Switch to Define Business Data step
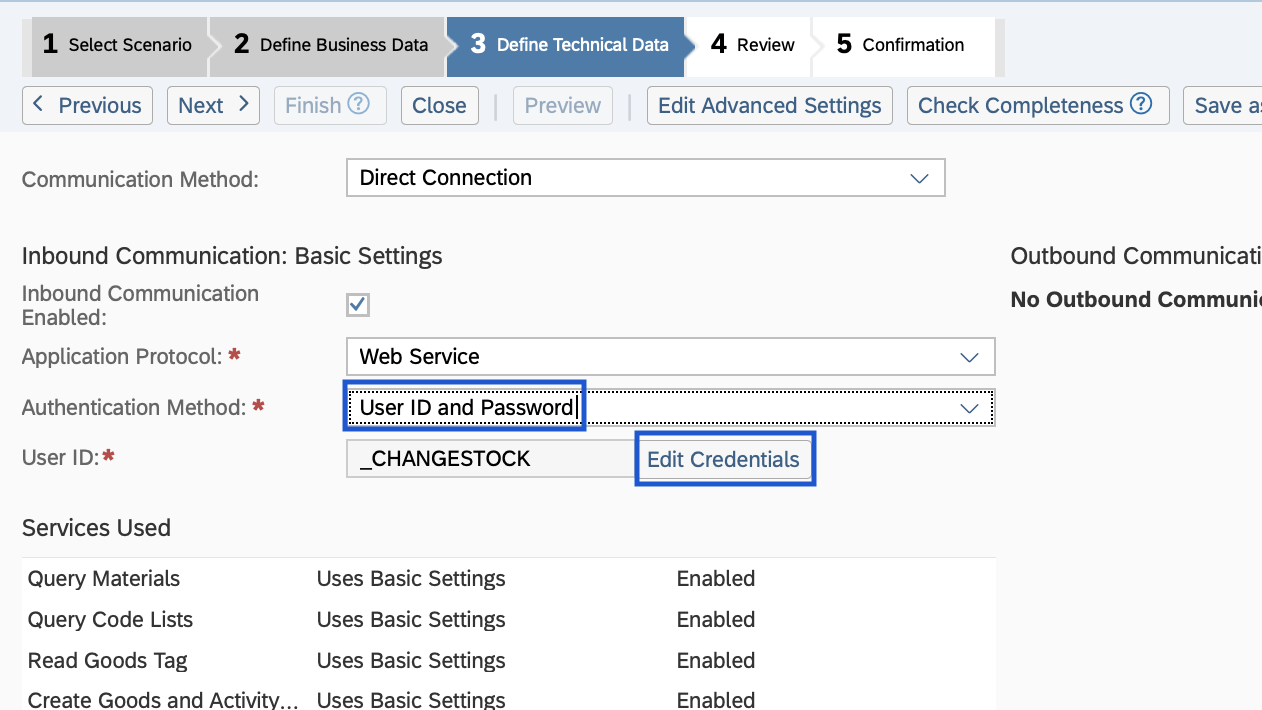This screenshot has width=1262, height=710. coord(330,45)
